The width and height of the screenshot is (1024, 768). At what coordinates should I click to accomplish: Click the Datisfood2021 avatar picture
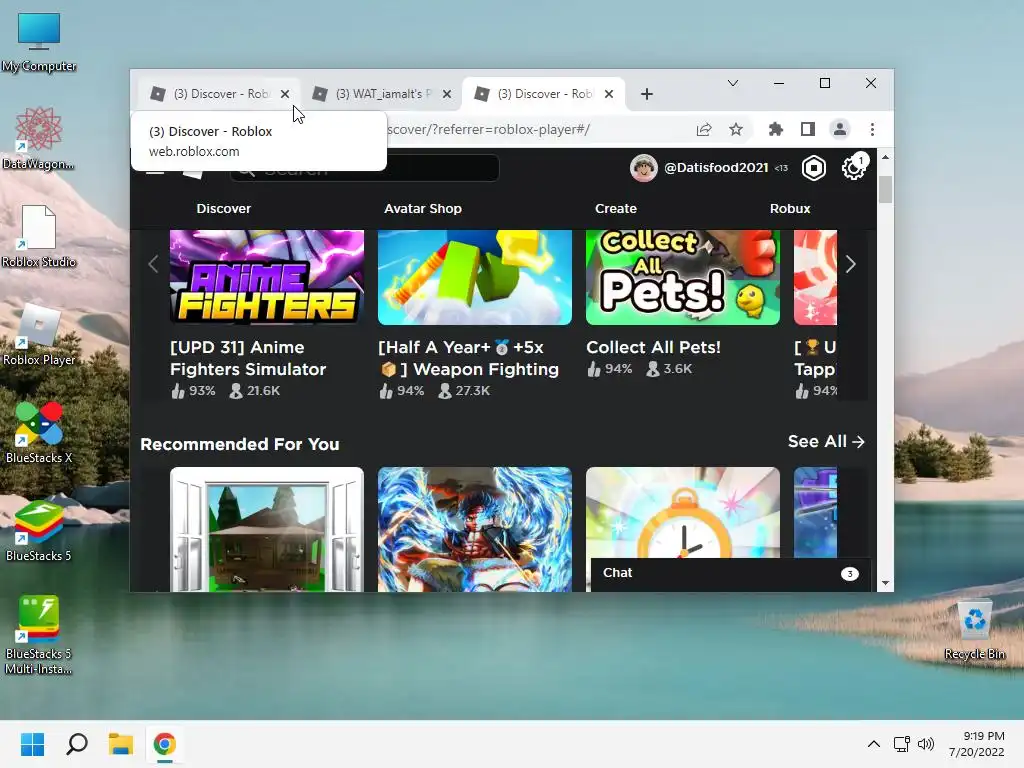click(643, 168)
